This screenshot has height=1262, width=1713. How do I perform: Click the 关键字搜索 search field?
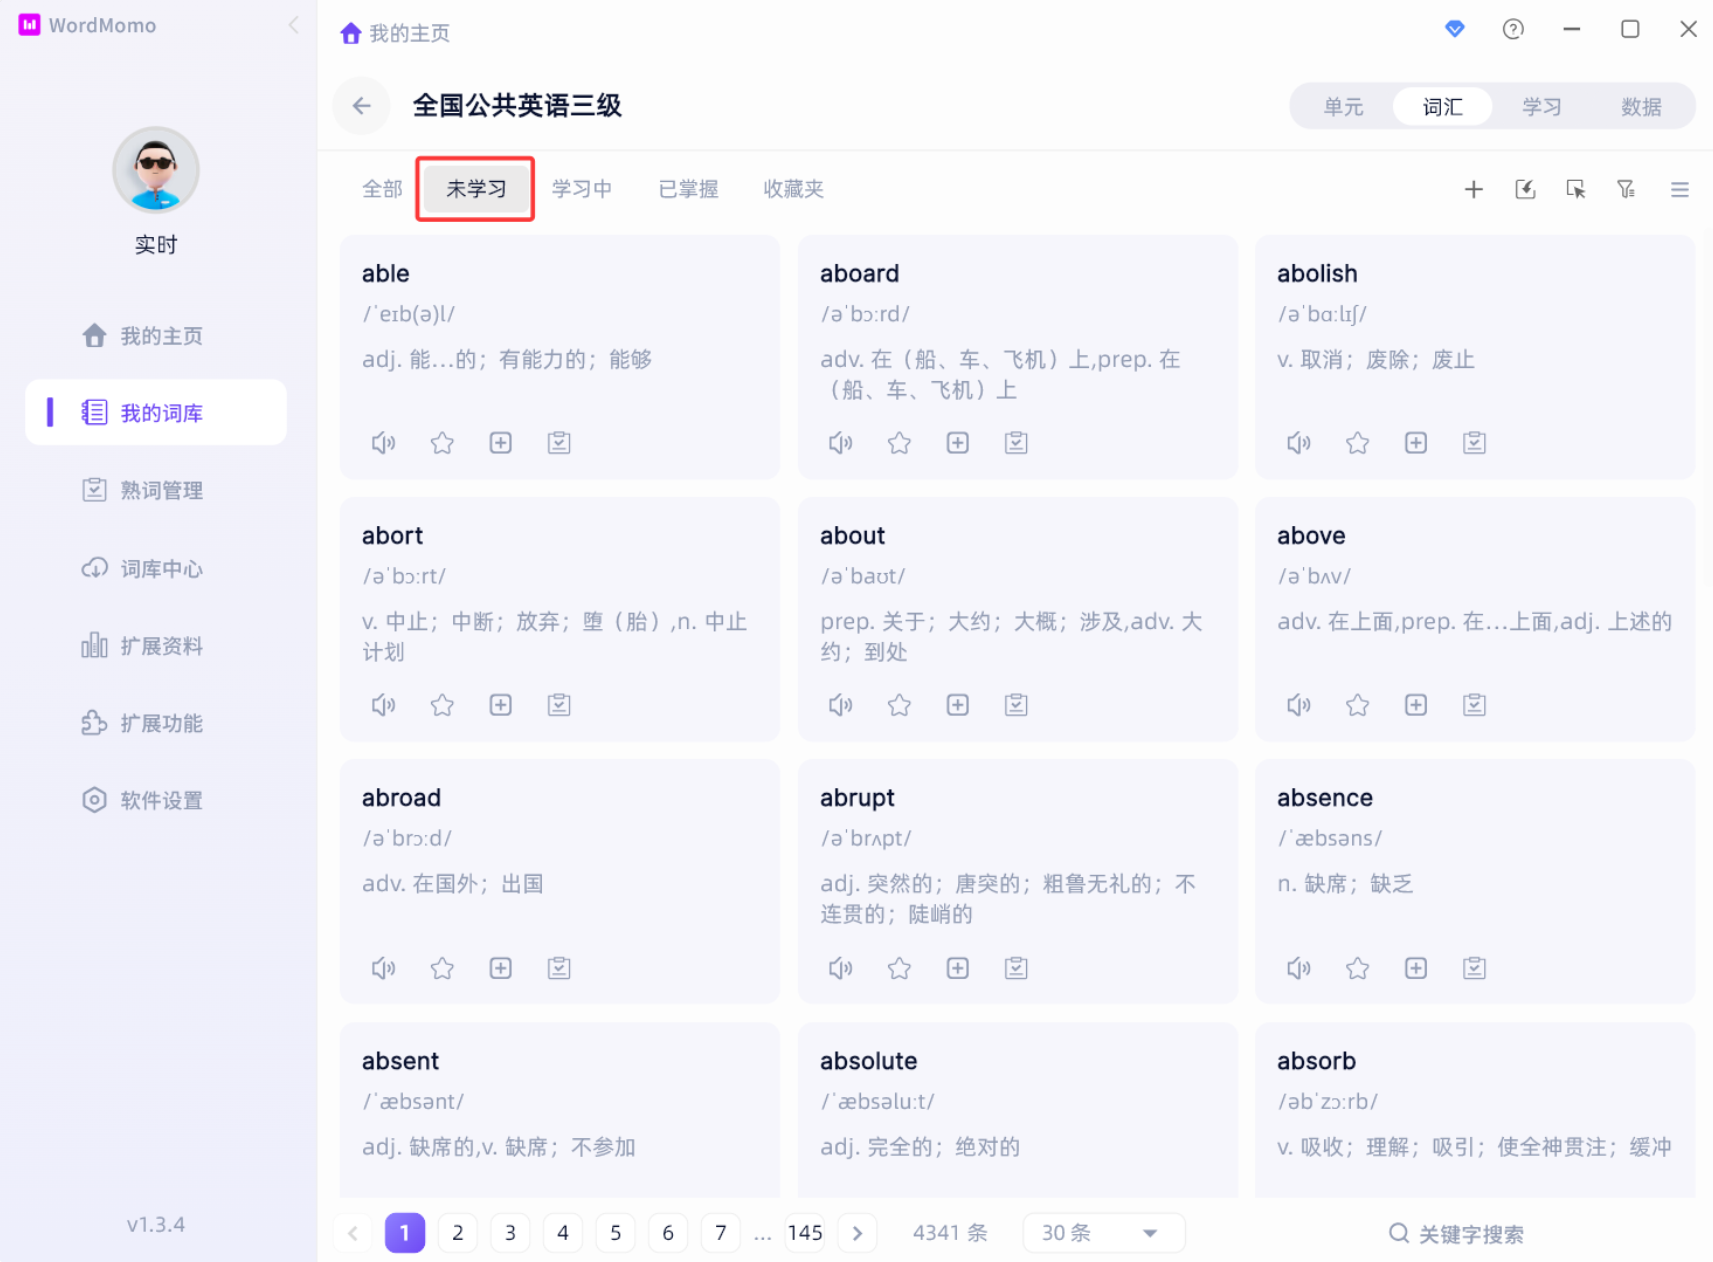[1456, 1234]
